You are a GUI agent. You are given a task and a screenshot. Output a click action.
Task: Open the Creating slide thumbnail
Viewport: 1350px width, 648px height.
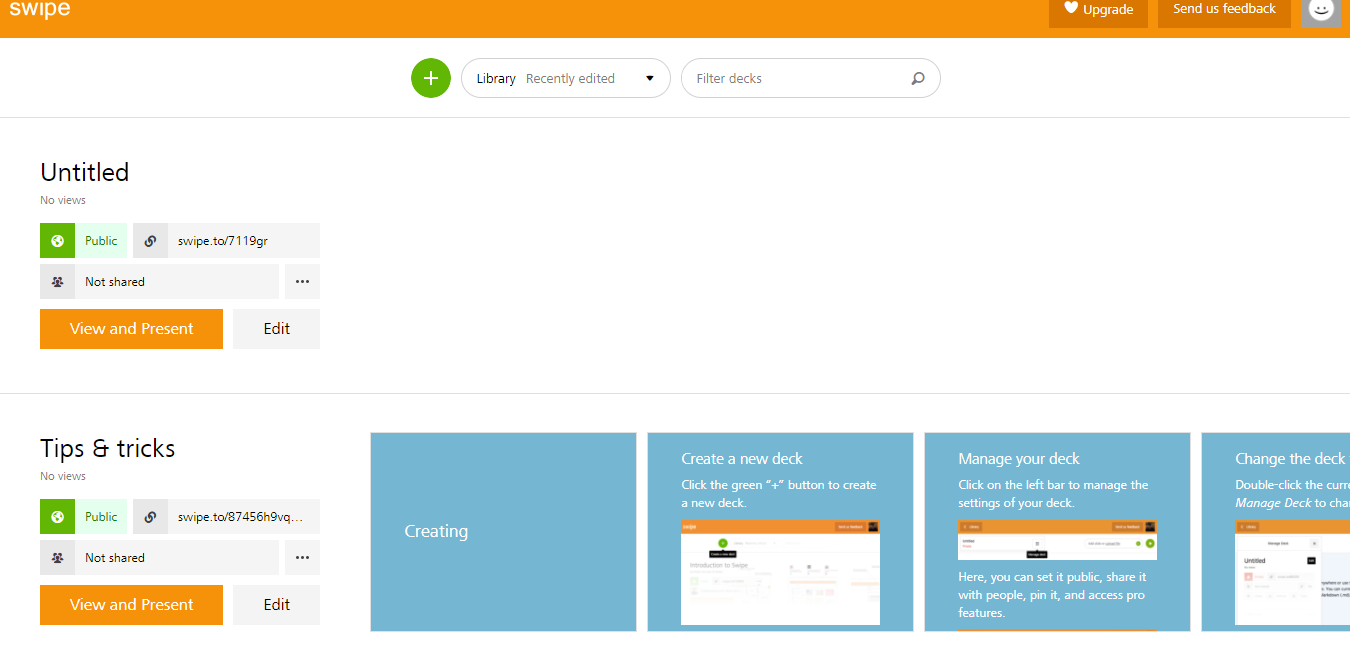[x=503, y=532]
